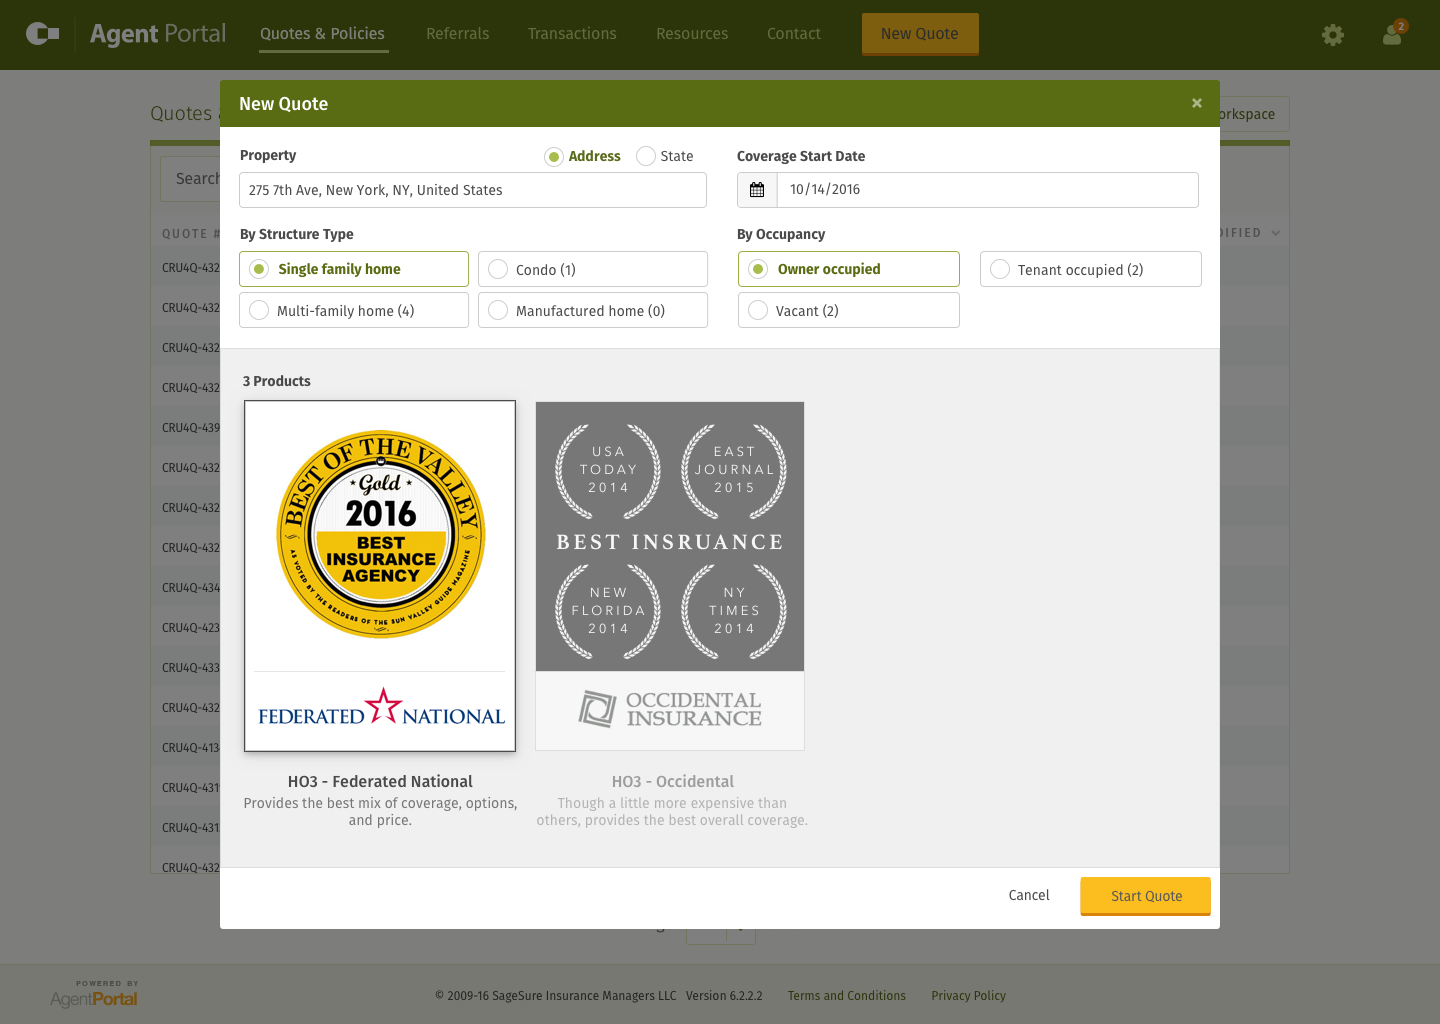Click the 3 Products label
1440x1024 pixels.
[277, 381]
